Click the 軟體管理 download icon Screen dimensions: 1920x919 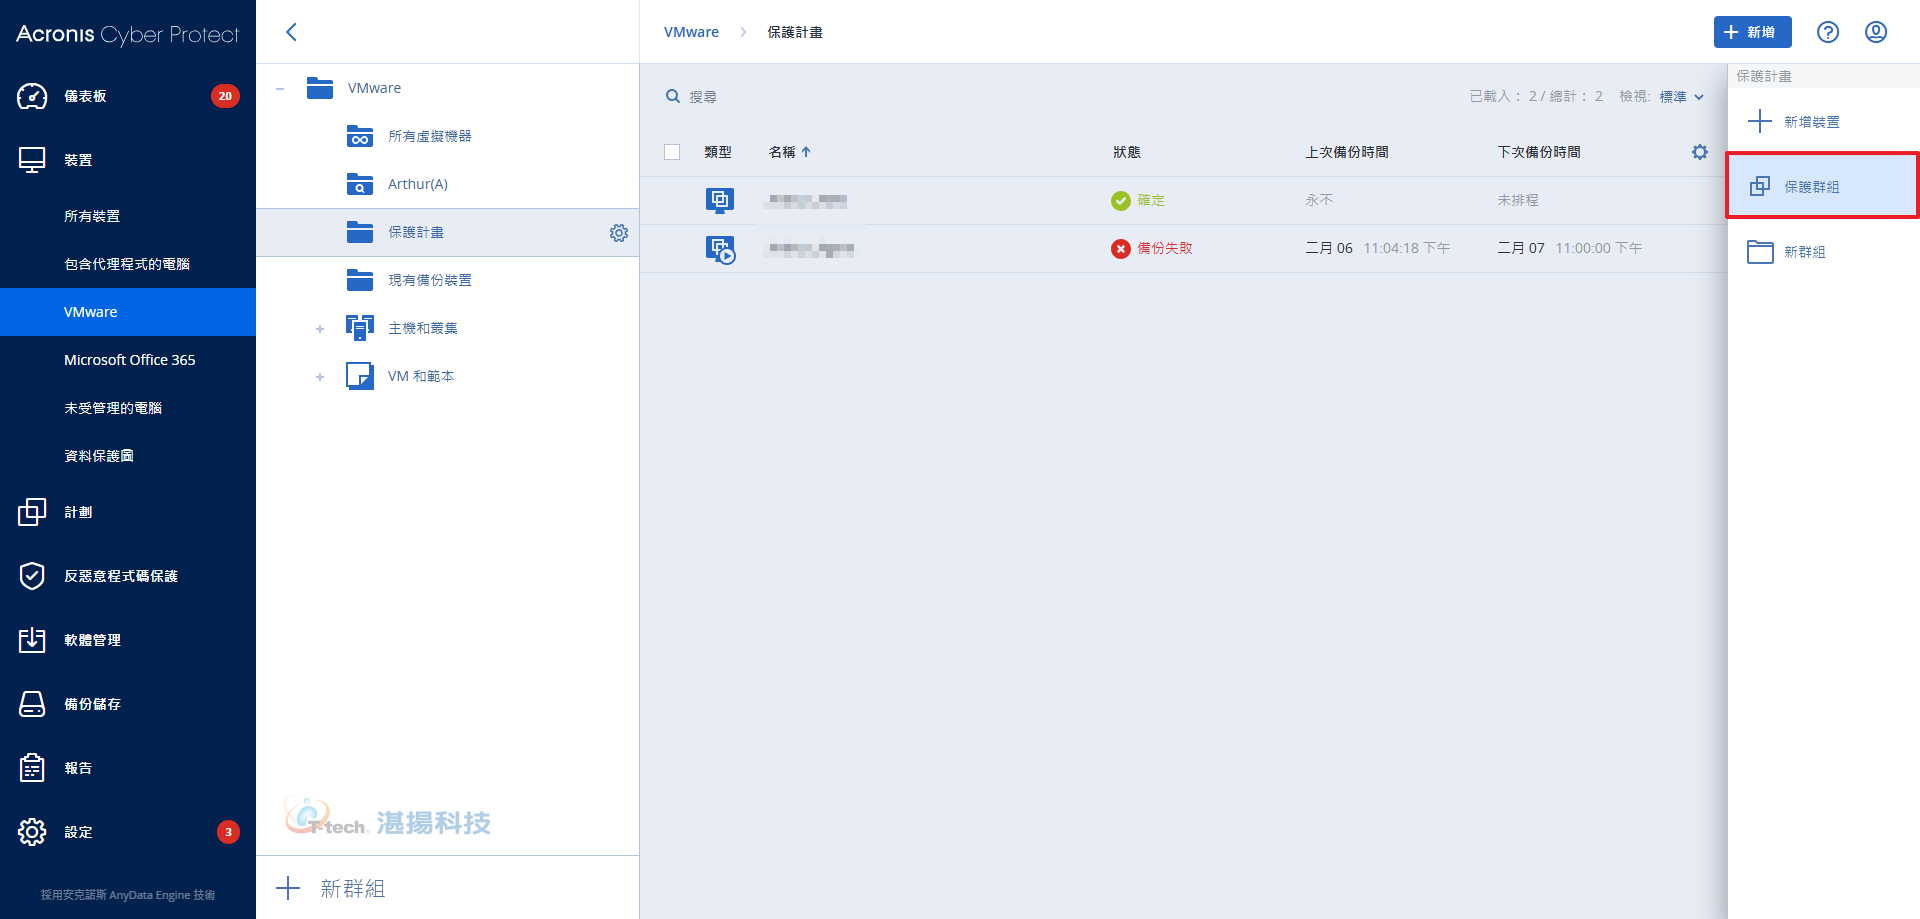coord(32,640)
